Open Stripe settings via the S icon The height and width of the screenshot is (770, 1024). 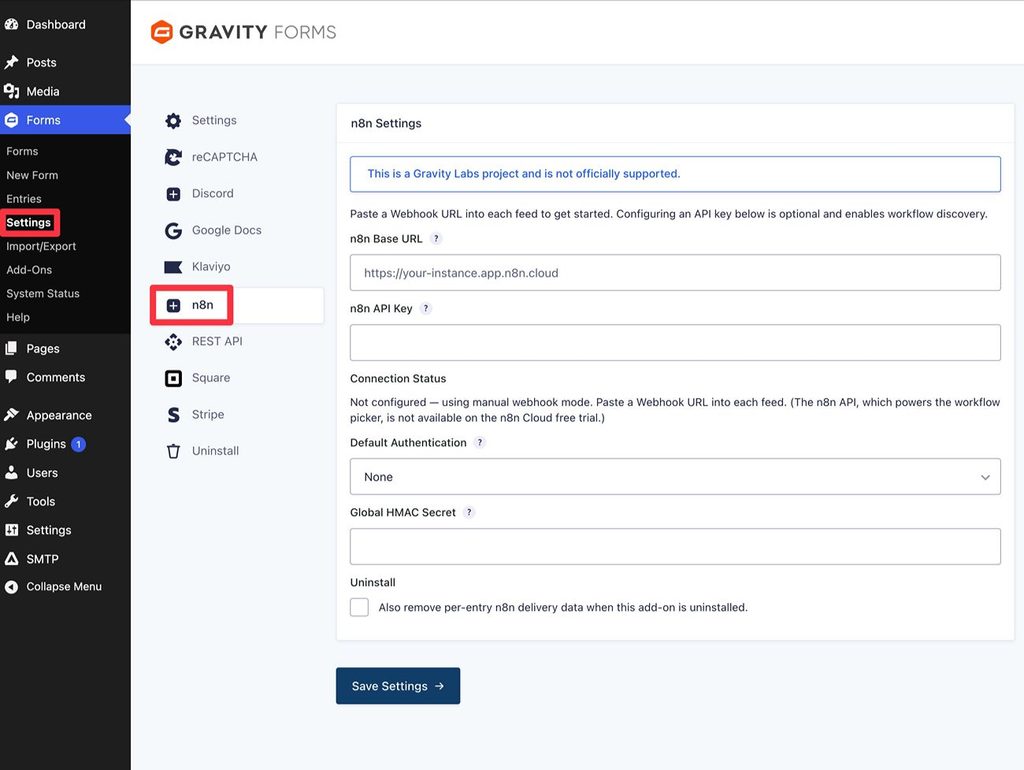coord(173,415)
